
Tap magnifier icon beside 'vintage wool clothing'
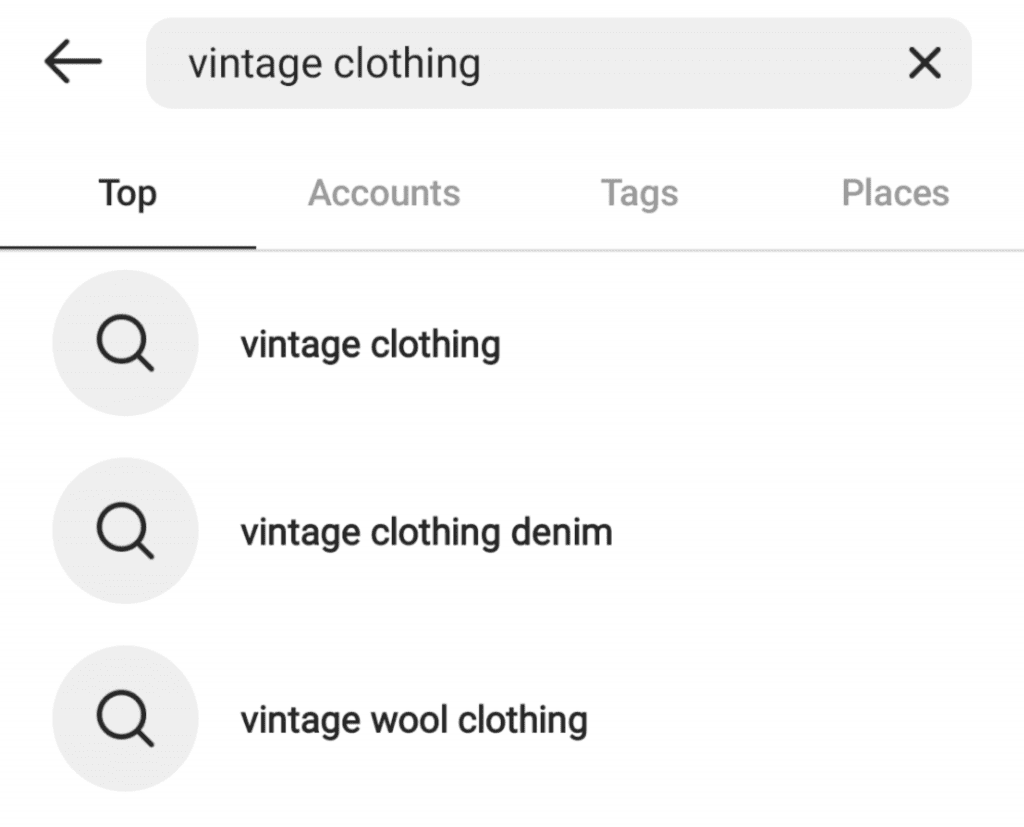pos(125,720)
